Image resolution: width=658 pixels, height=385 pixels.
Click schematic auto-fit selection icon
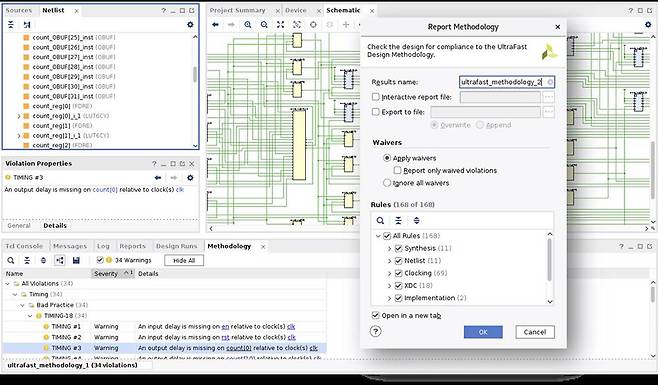[x=297, y=25]
